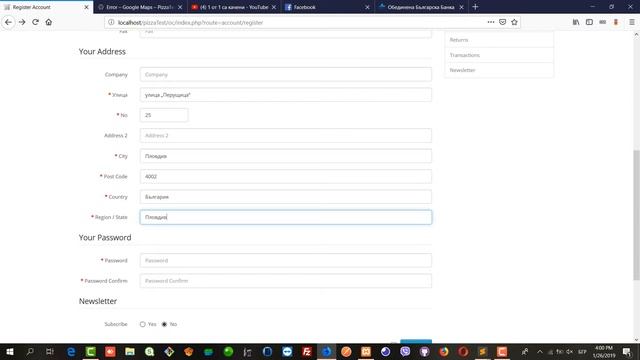Image resolution: width=640 pixels, height=360 pixels.
Task: Show site information for localhost
Action: 111,22
